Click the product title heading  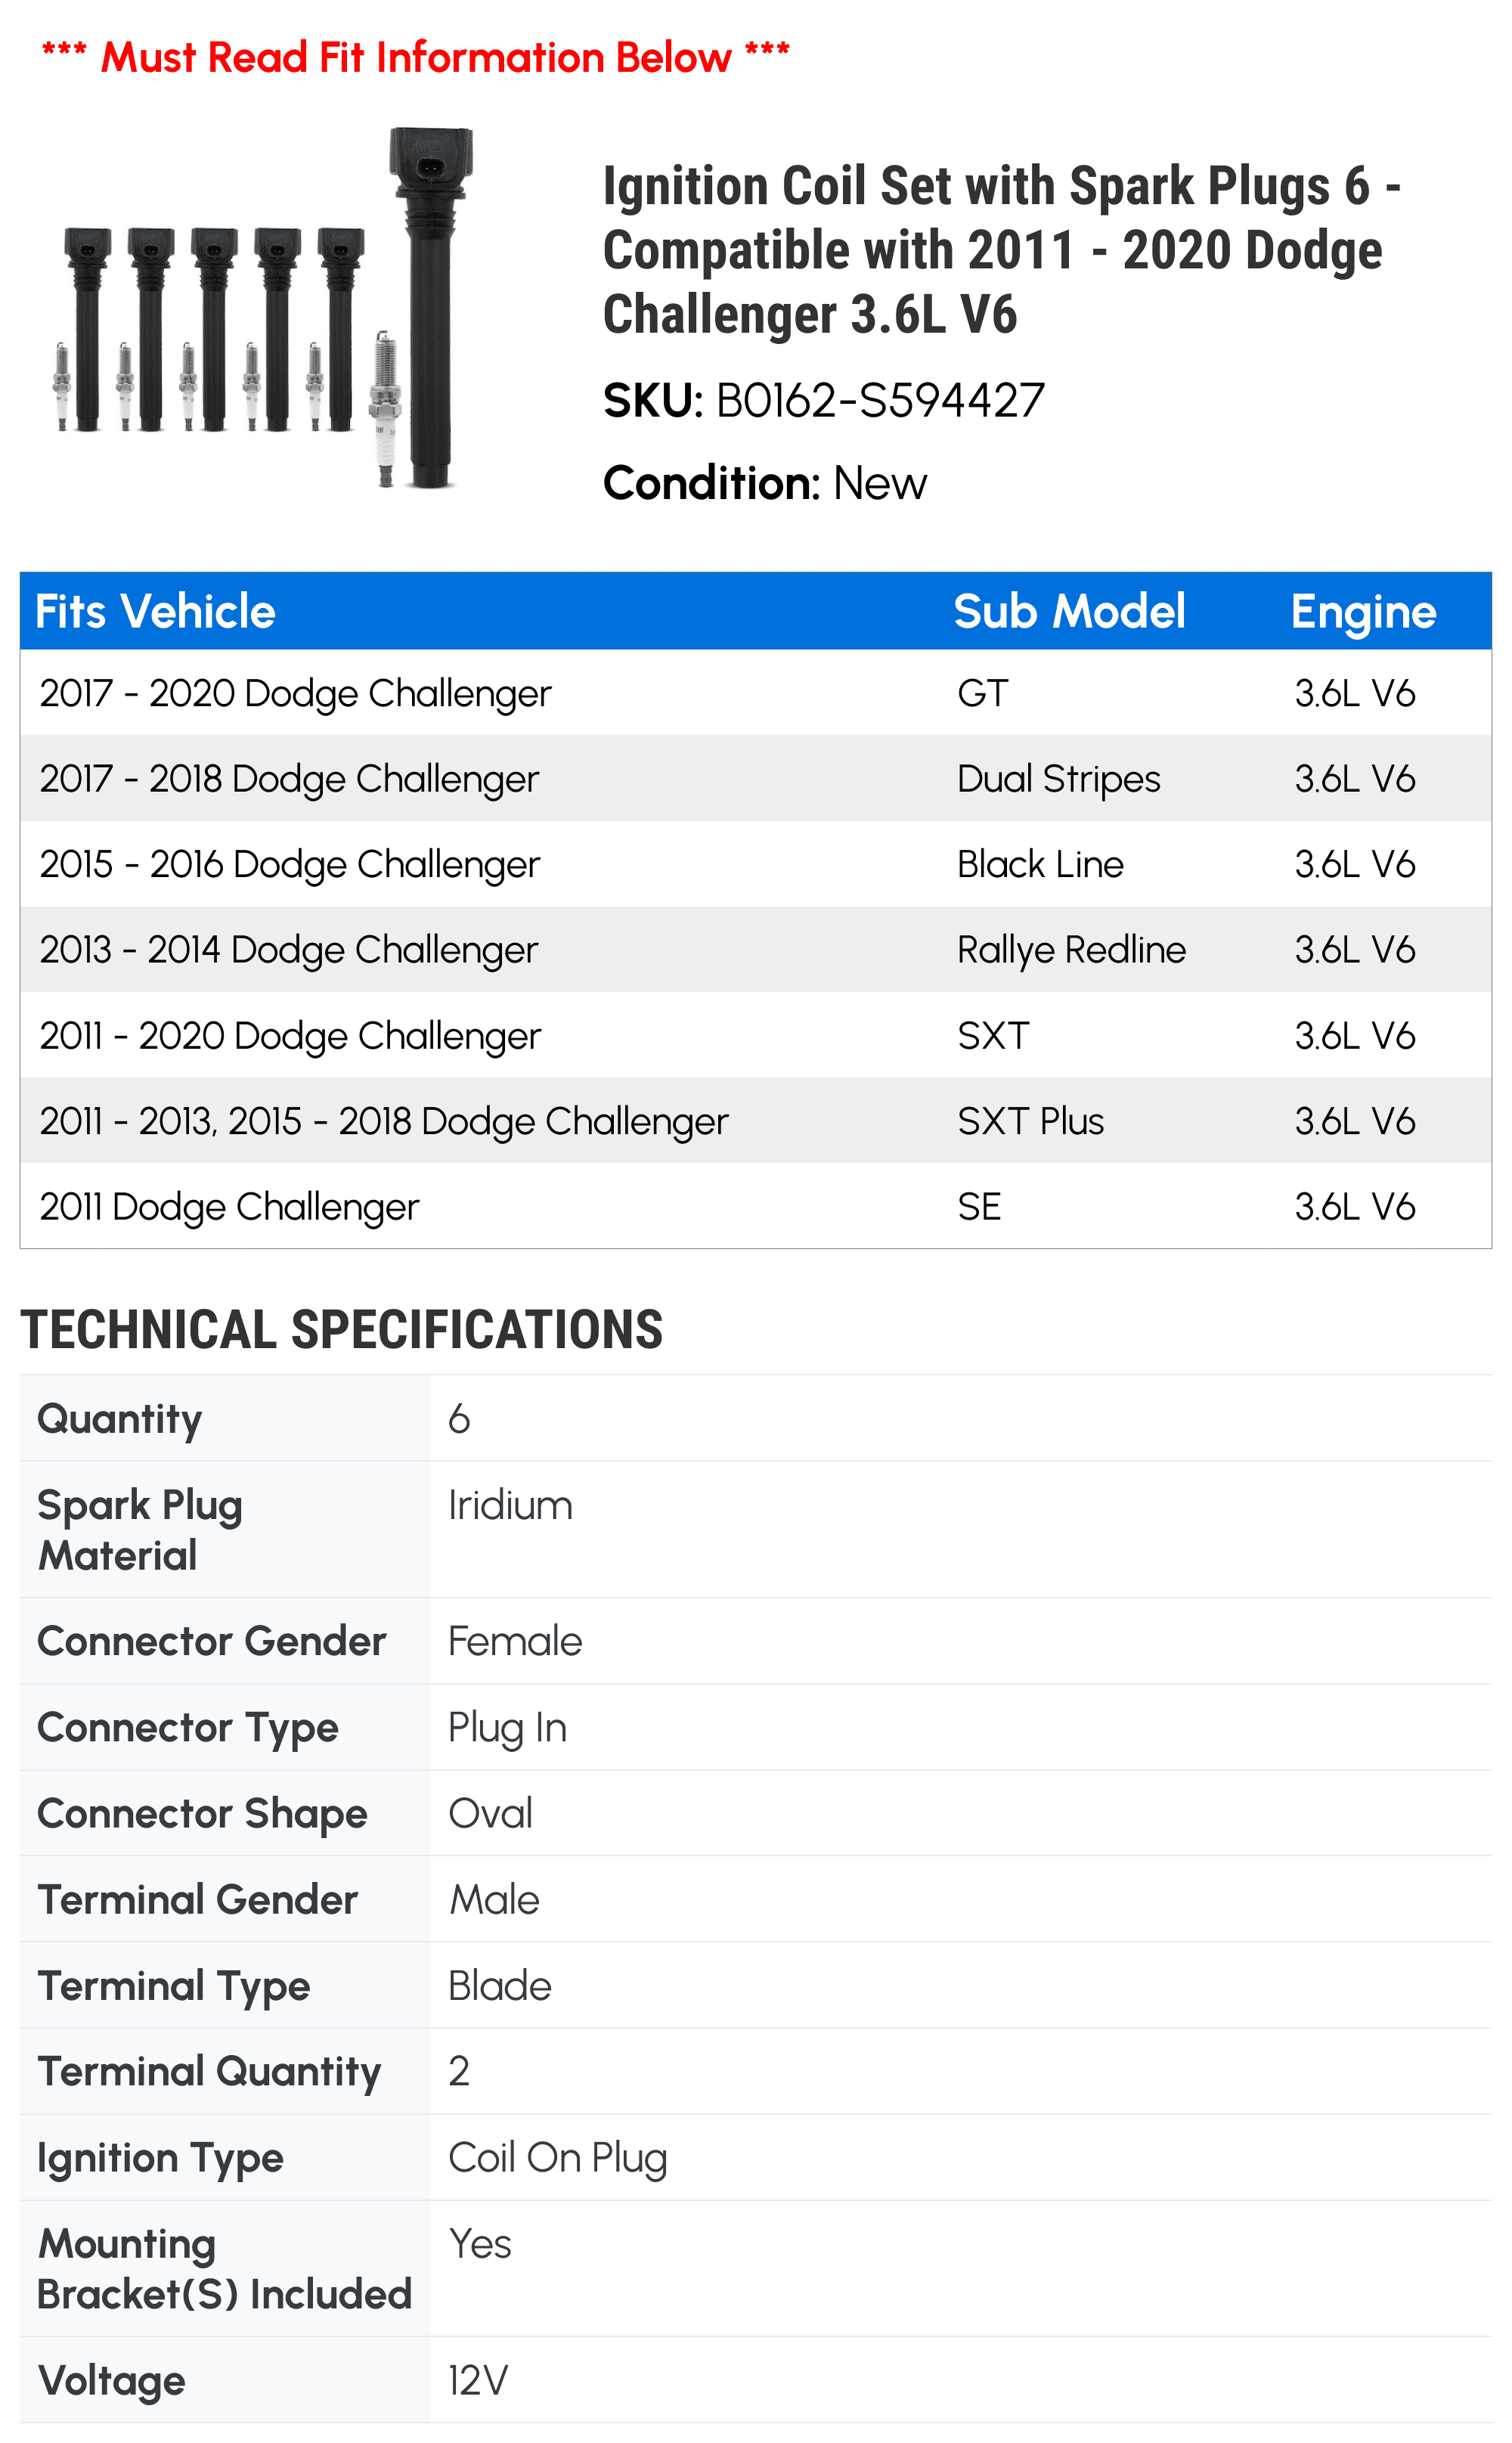(x=1002, y=250)
